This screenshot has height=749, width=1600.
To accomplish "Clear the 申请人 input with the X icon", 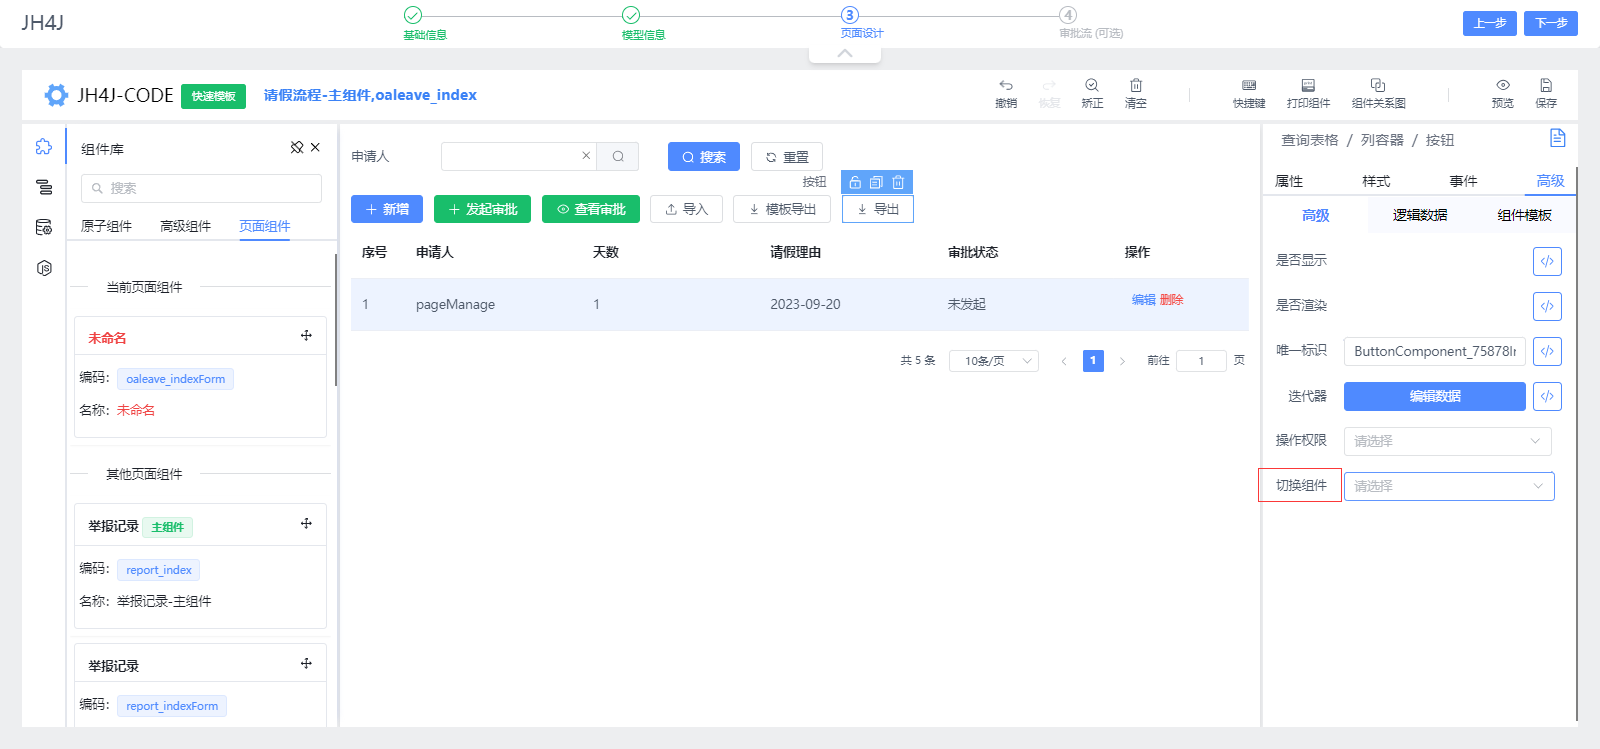I will 586,156.
